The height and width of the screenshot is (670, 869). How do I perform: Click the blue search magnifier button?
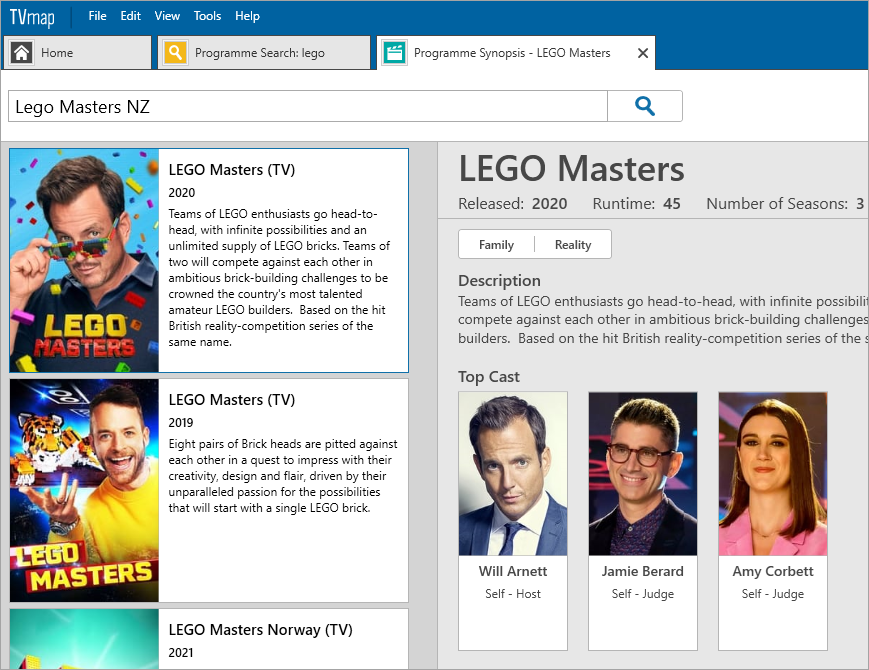(645, 106)
